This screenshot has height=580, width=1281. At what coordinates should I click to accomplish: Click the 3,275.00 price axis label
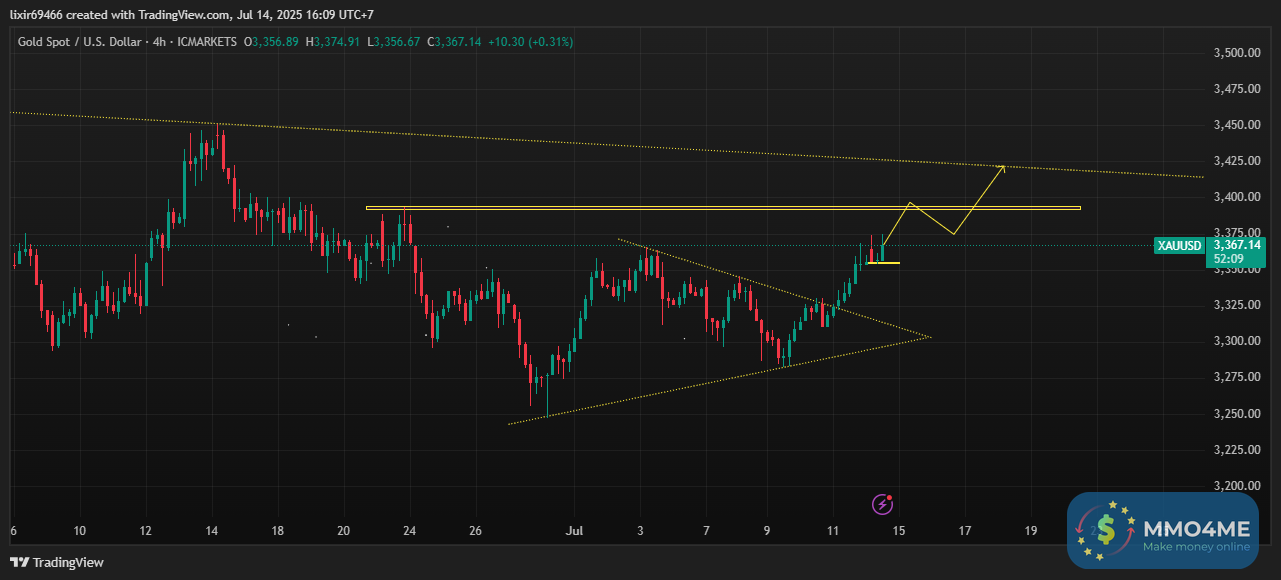click(1236, 377)
